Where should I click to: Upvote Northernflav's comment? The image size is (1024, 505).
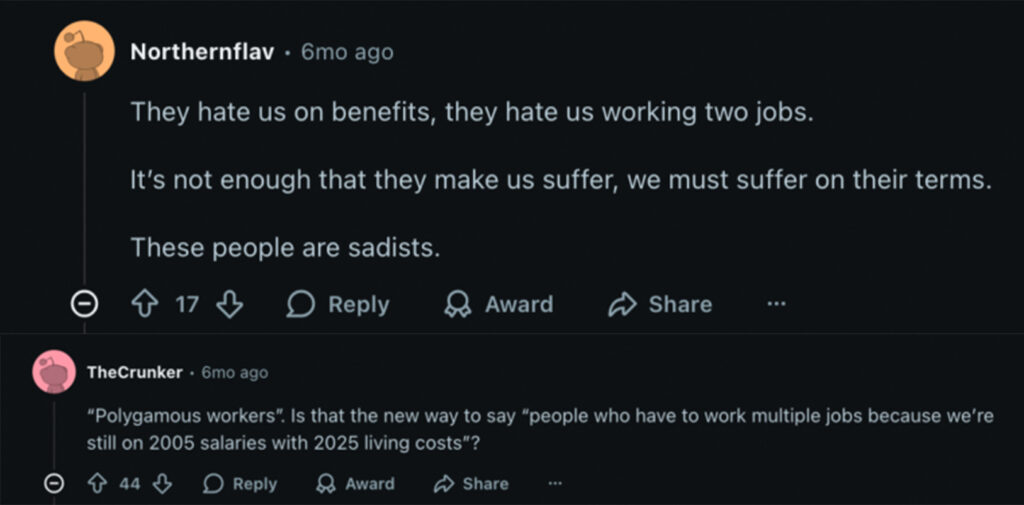tap(141, 304)
